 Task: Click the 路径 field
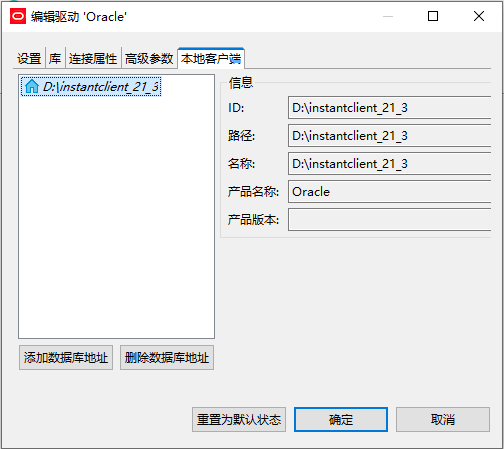click(390, 136)
